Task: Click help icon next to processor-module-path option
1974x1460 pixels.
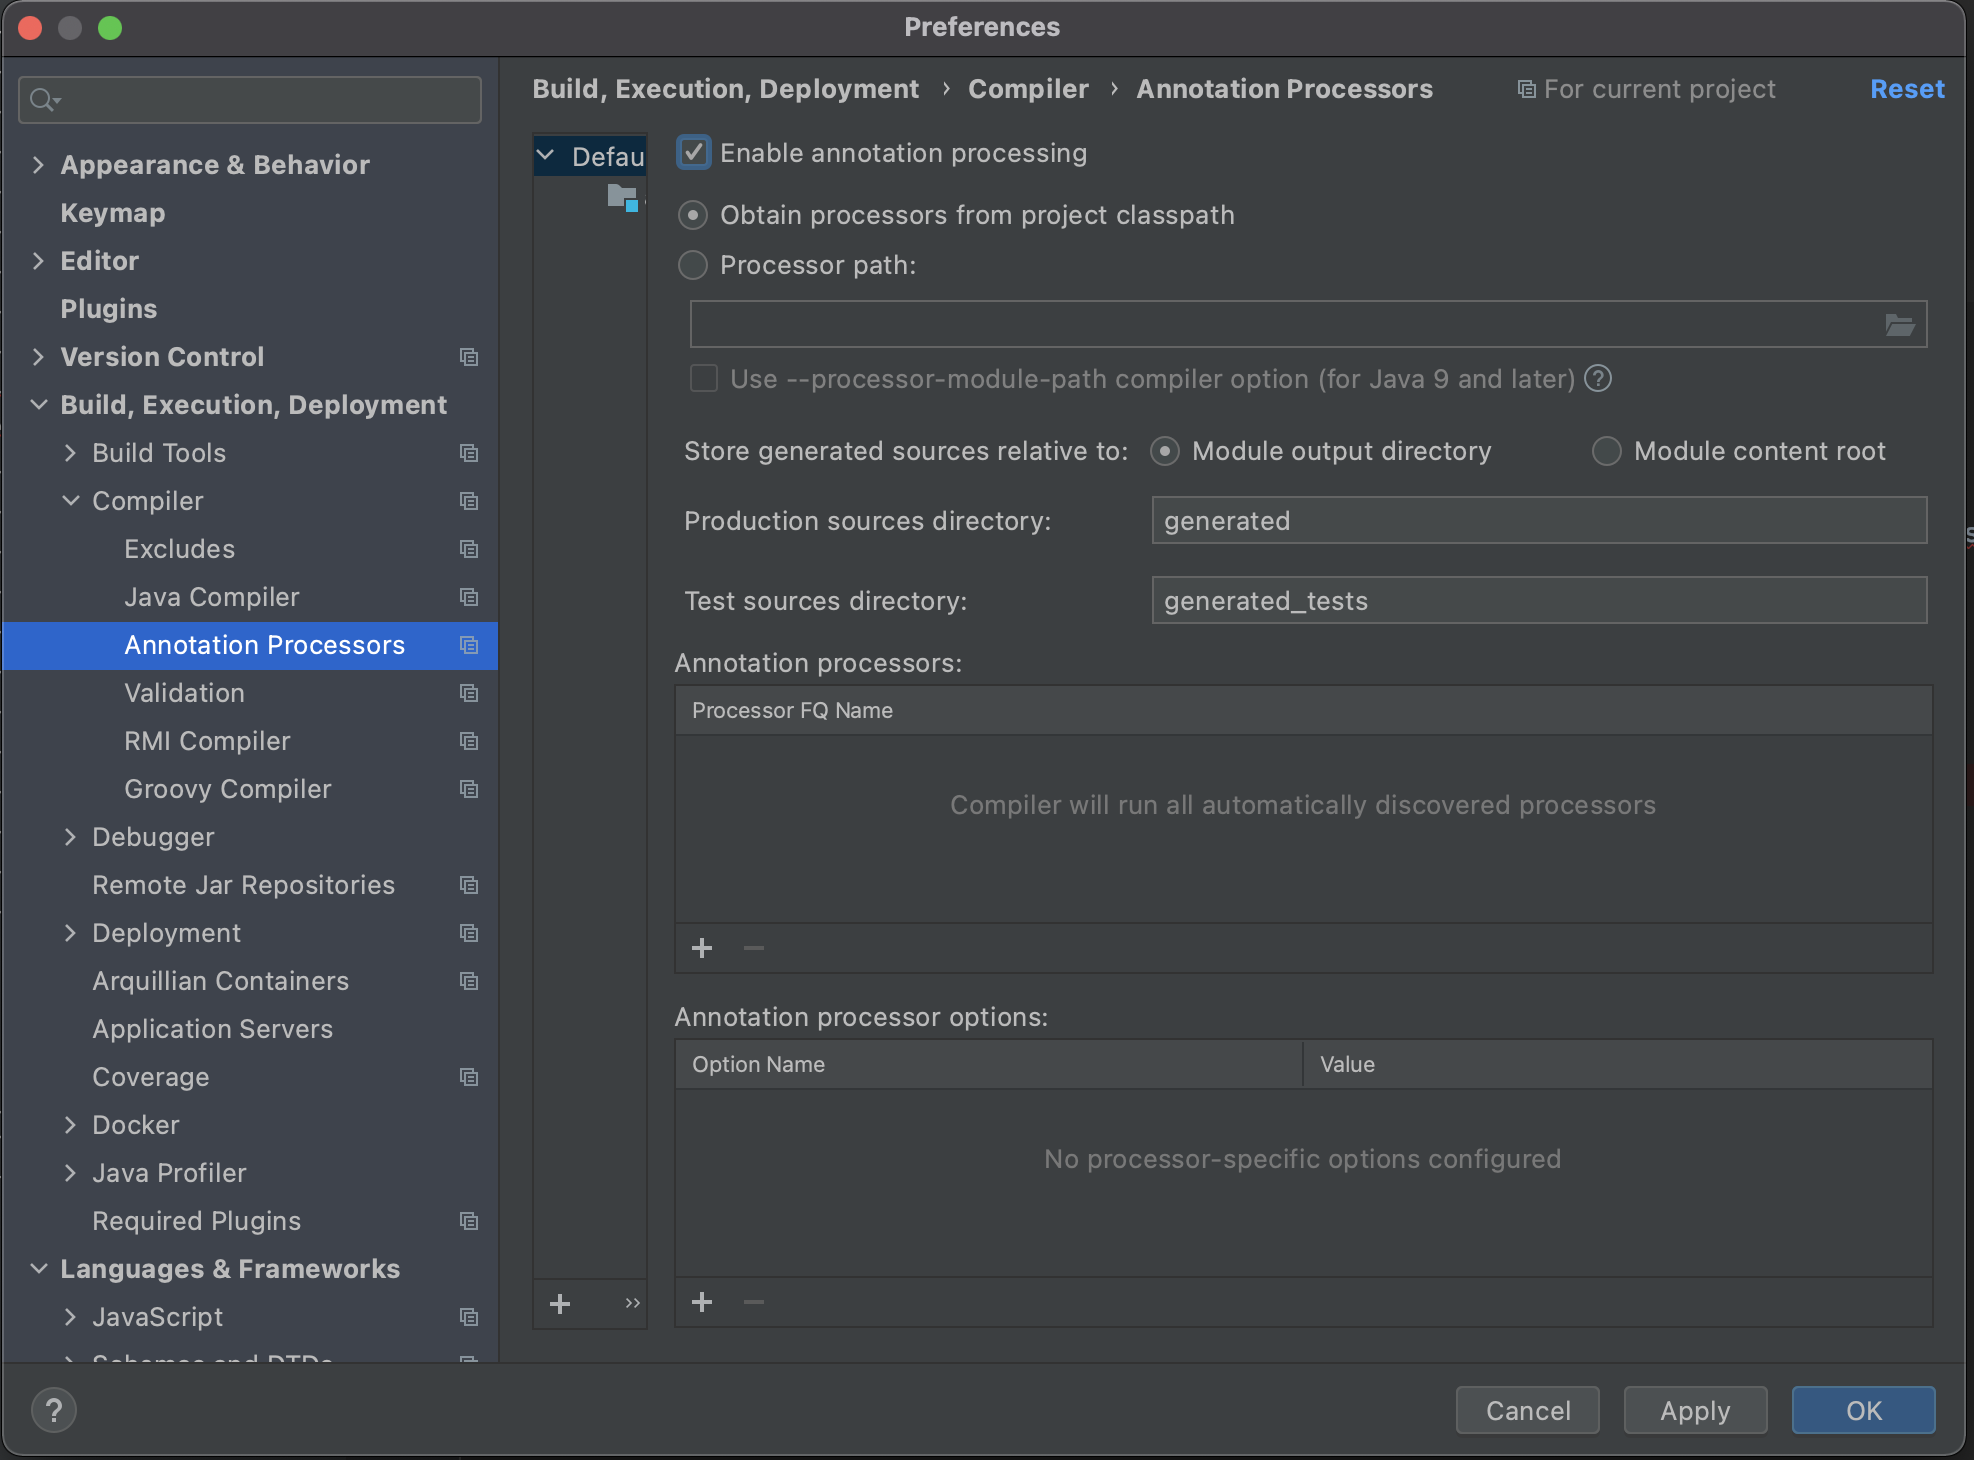Action: tap(1598, 379)
